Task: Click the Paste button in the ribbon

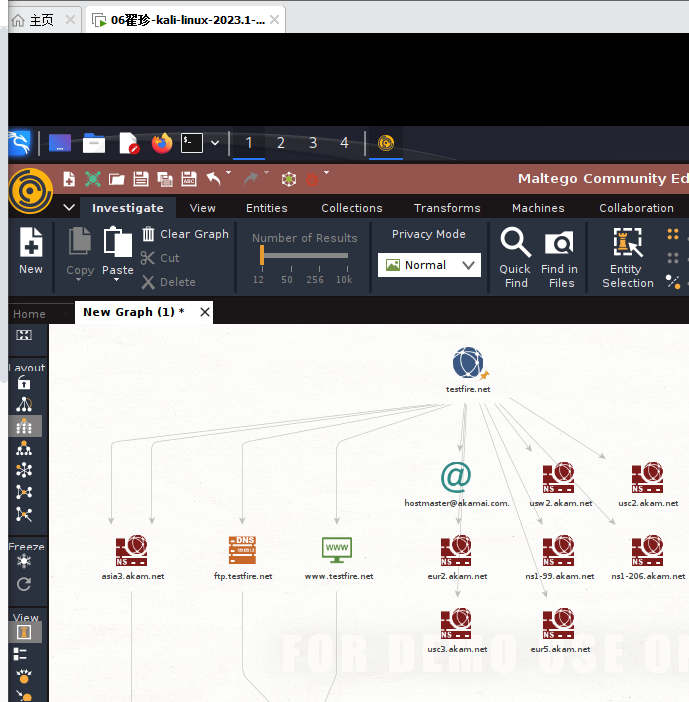Action: point(117,251)
